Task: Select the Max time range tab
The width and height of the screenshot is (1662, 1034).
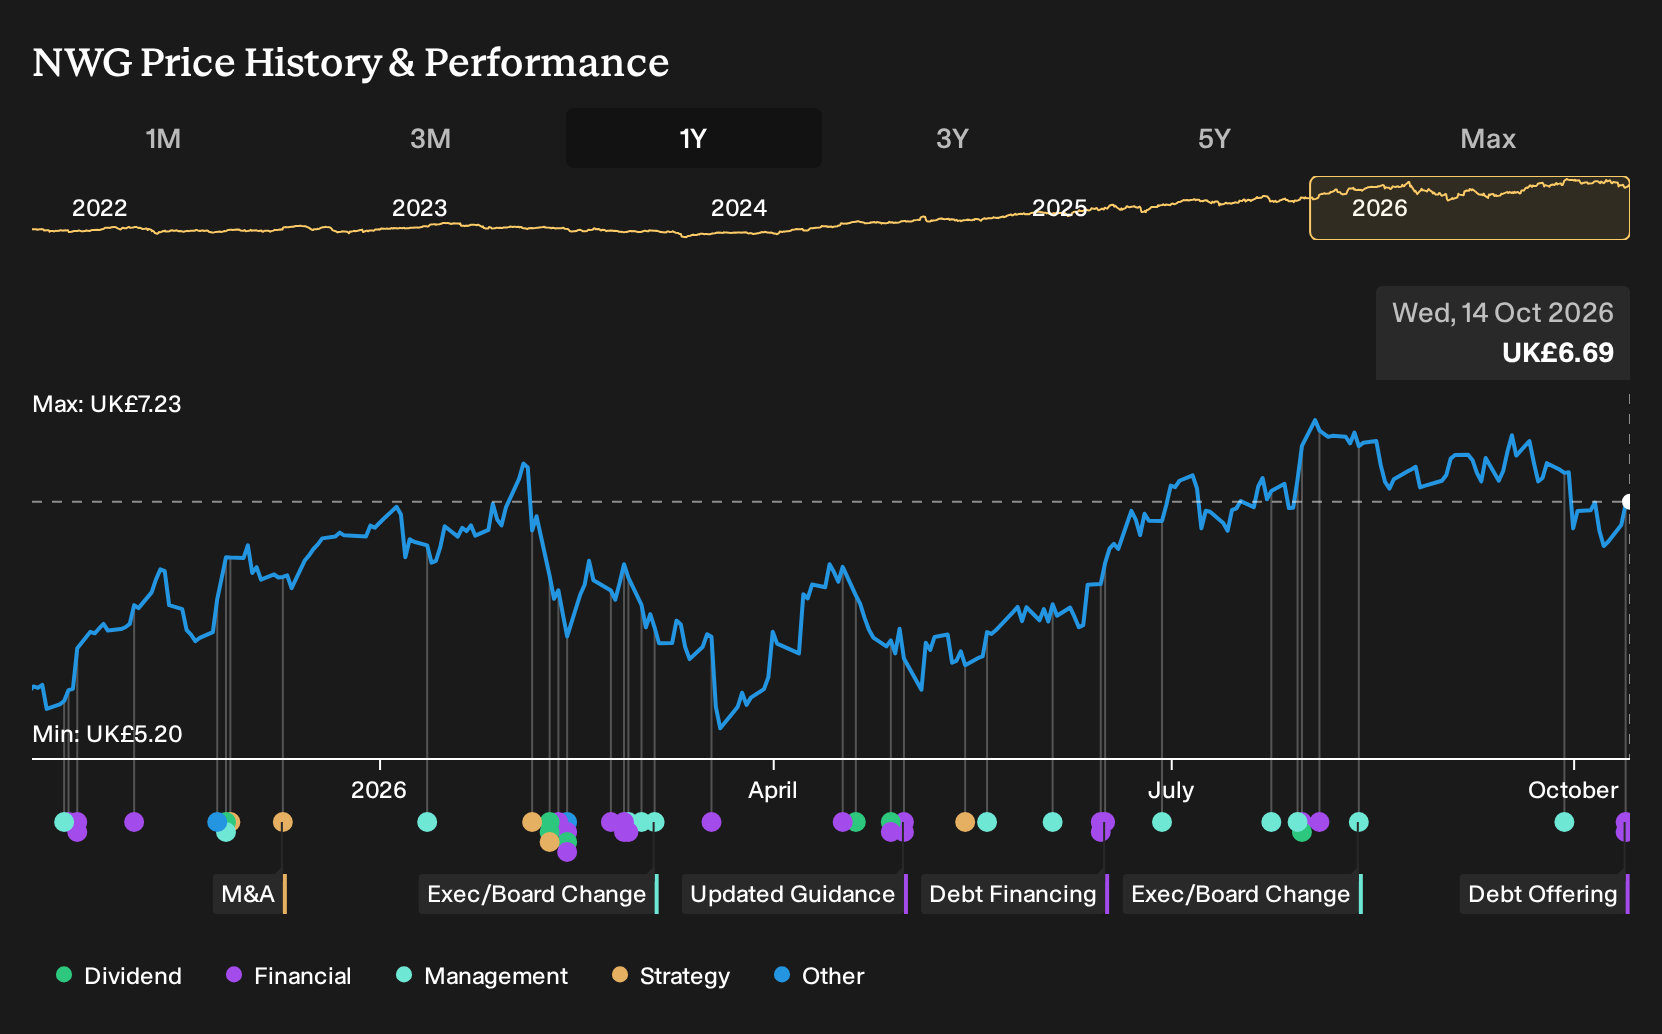Action: pos(1488,138)
